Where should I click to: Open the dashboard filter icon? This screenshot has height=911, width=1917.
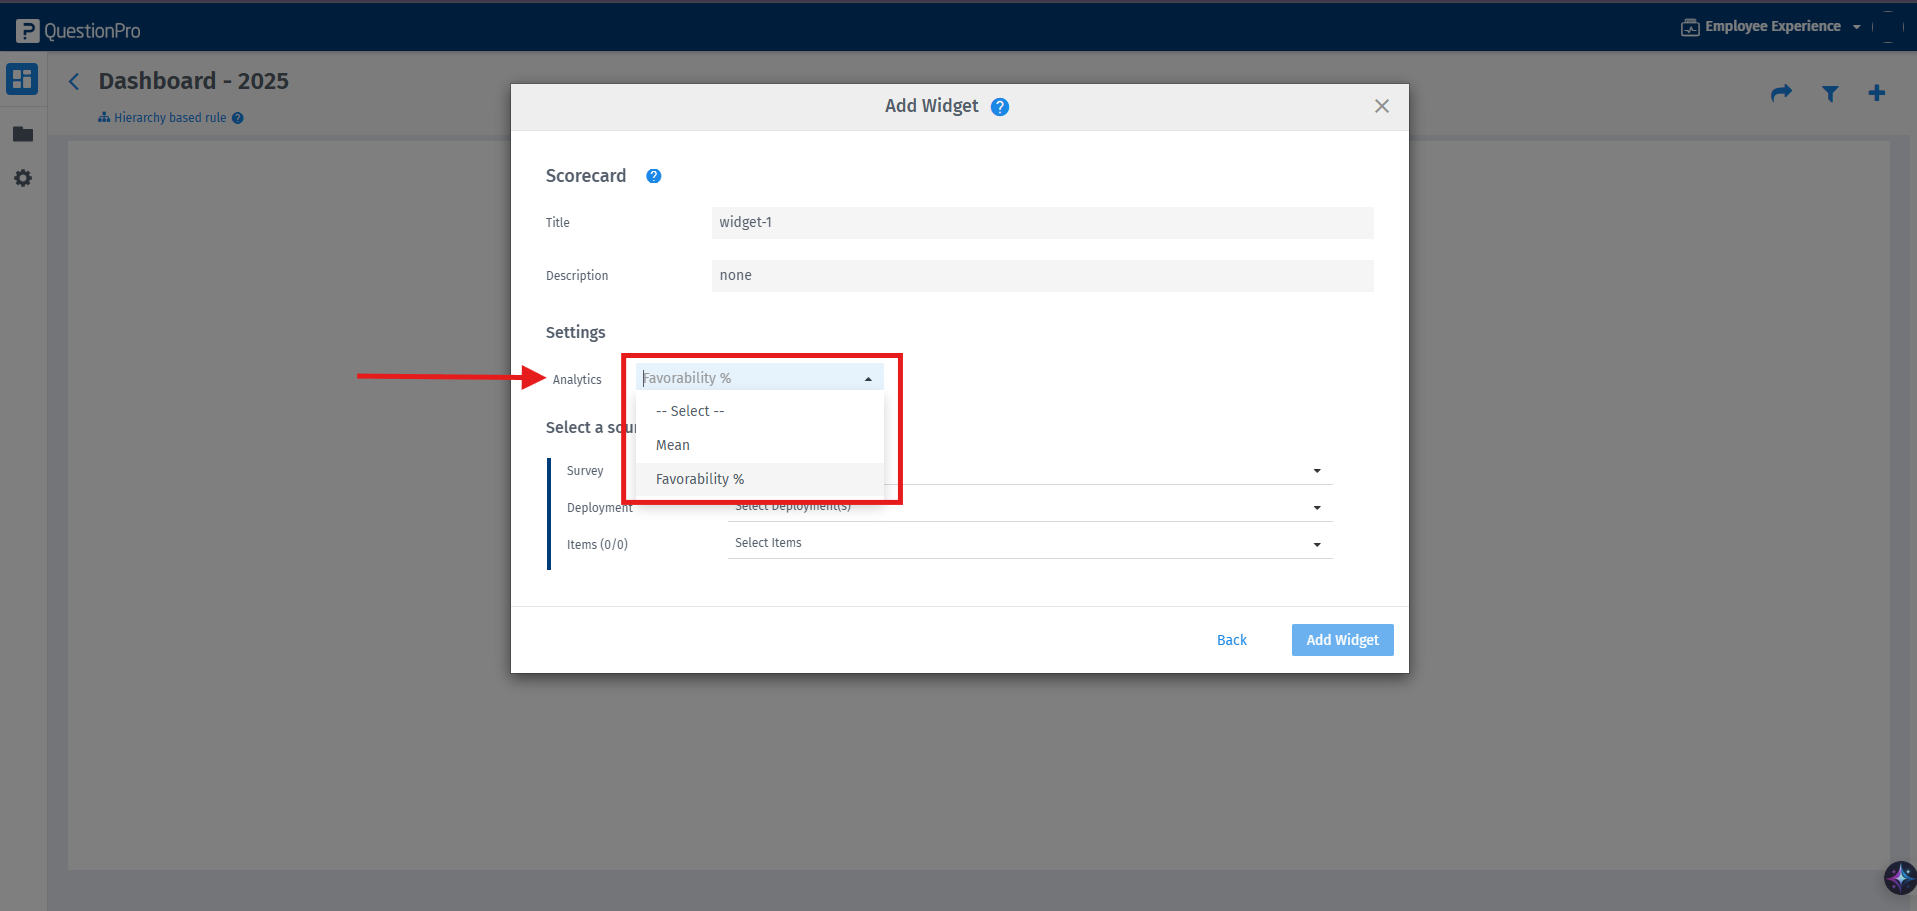tap(1830, 93)
